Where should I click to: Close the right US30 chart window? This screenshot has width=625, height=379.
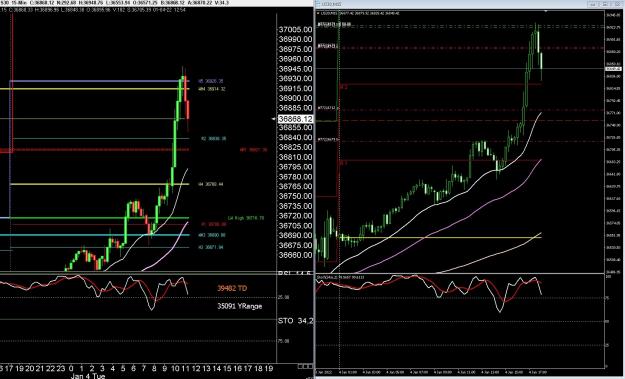coord(616,4)
